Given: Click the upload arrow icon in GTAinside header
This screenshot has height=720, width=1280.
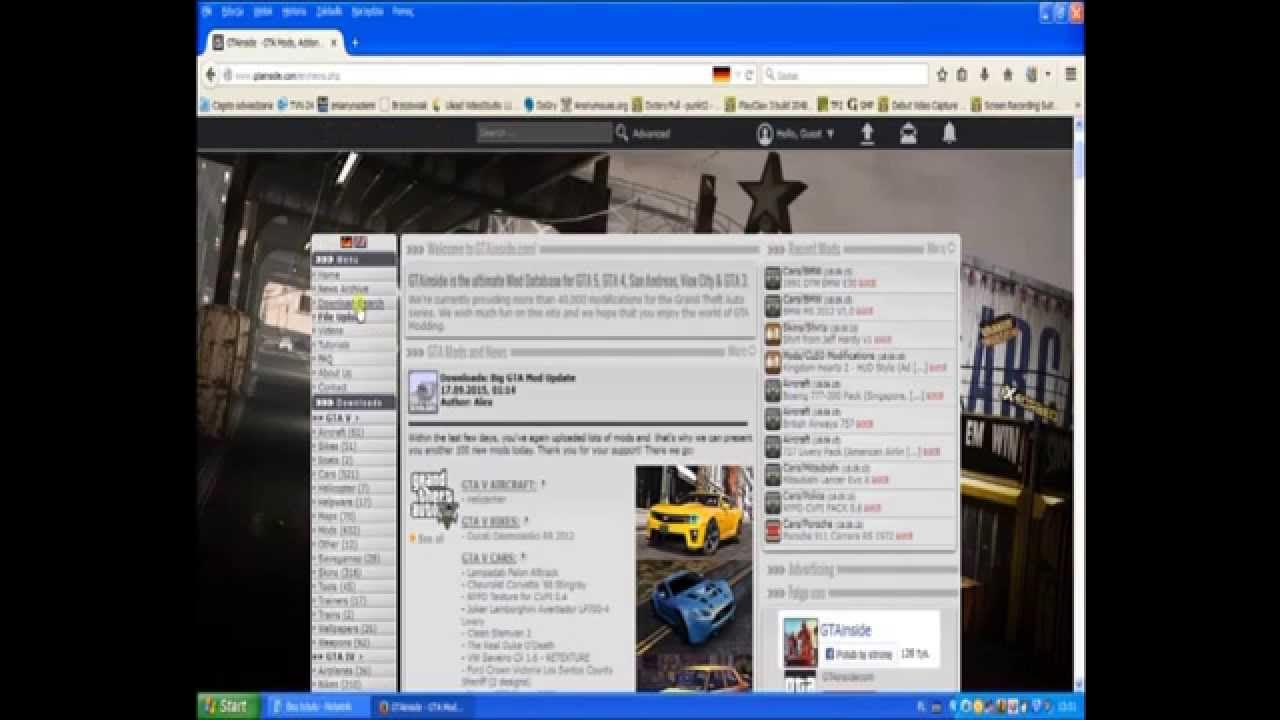Looking at the screenshot, I should [867, 133].
